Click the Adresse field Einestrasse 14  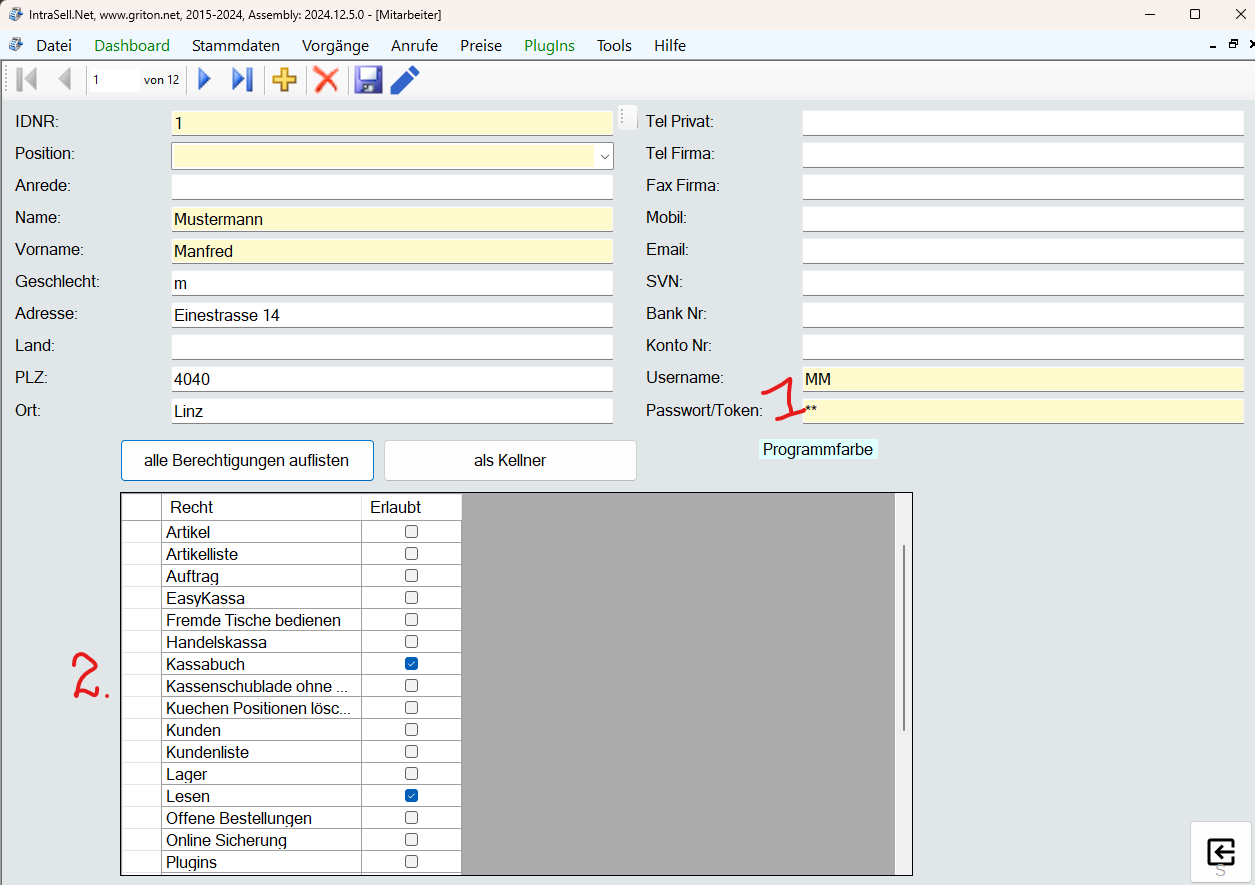(x=392, y=315)
